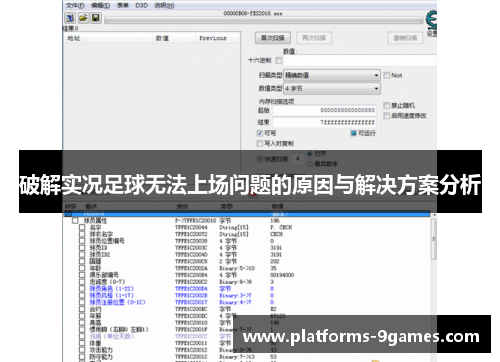Click the 数值 value input field

coord(360,60)
